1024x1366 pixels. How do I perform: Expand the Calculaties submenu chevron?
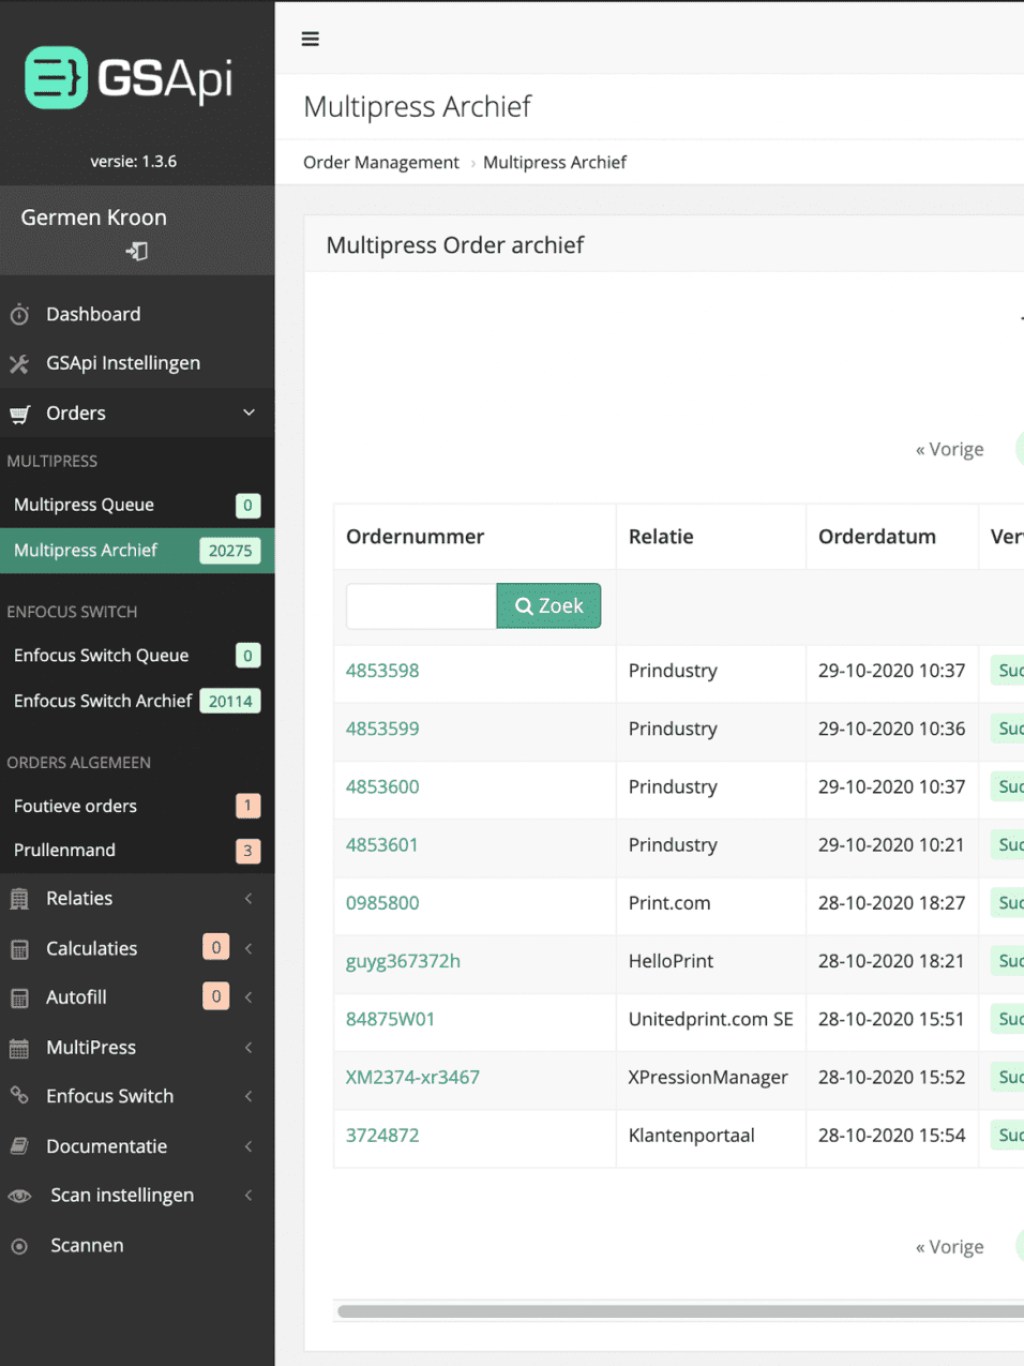tap(248, 948)
